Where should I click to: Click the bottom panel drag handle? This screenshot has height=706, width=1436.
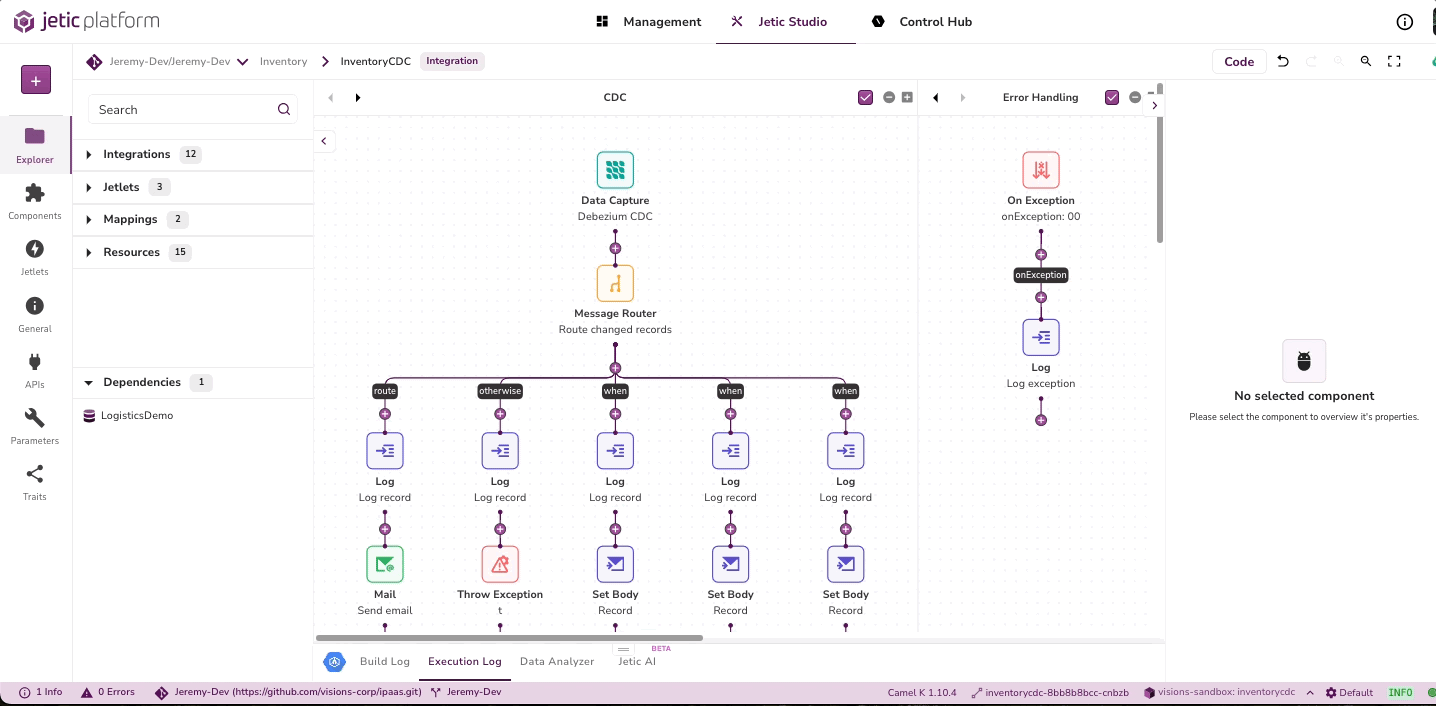[x=623, y=649]
